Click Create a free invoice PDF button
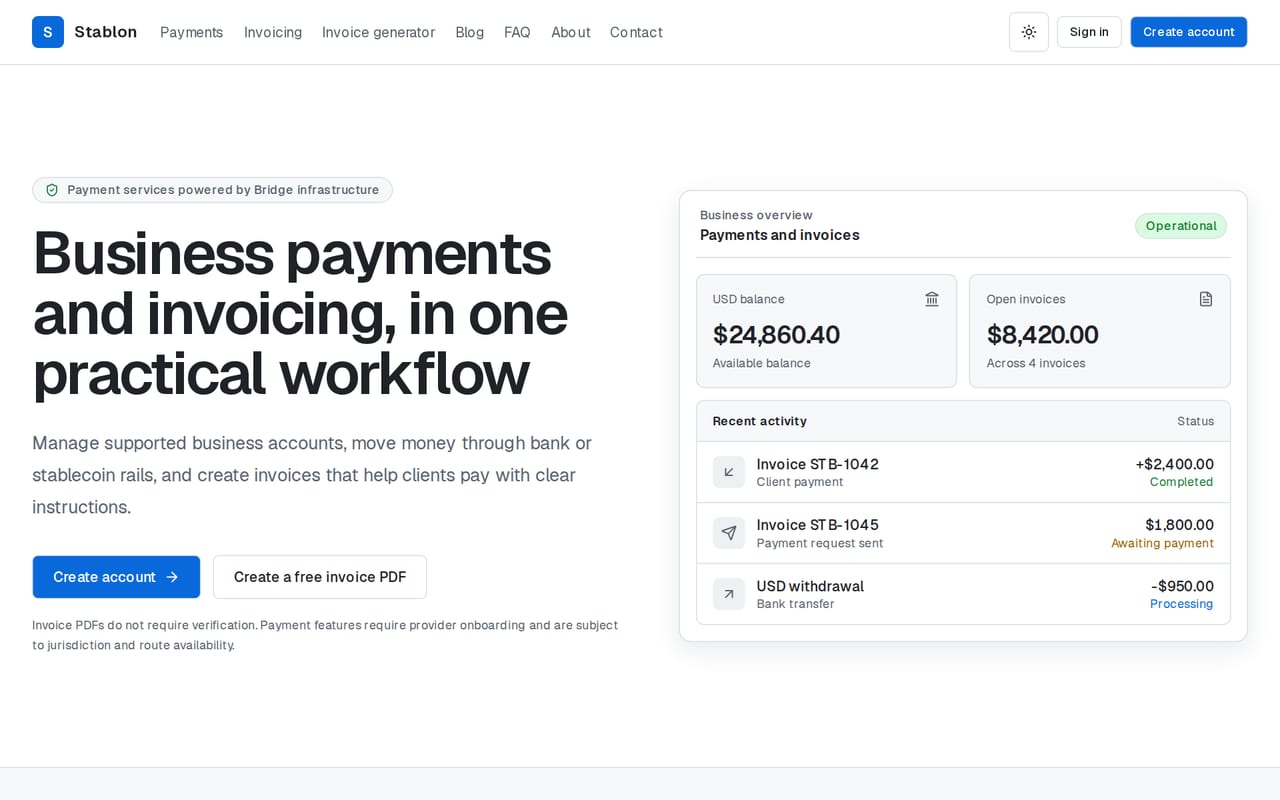Screen dimensions: 1280x800 coord(320,577)
